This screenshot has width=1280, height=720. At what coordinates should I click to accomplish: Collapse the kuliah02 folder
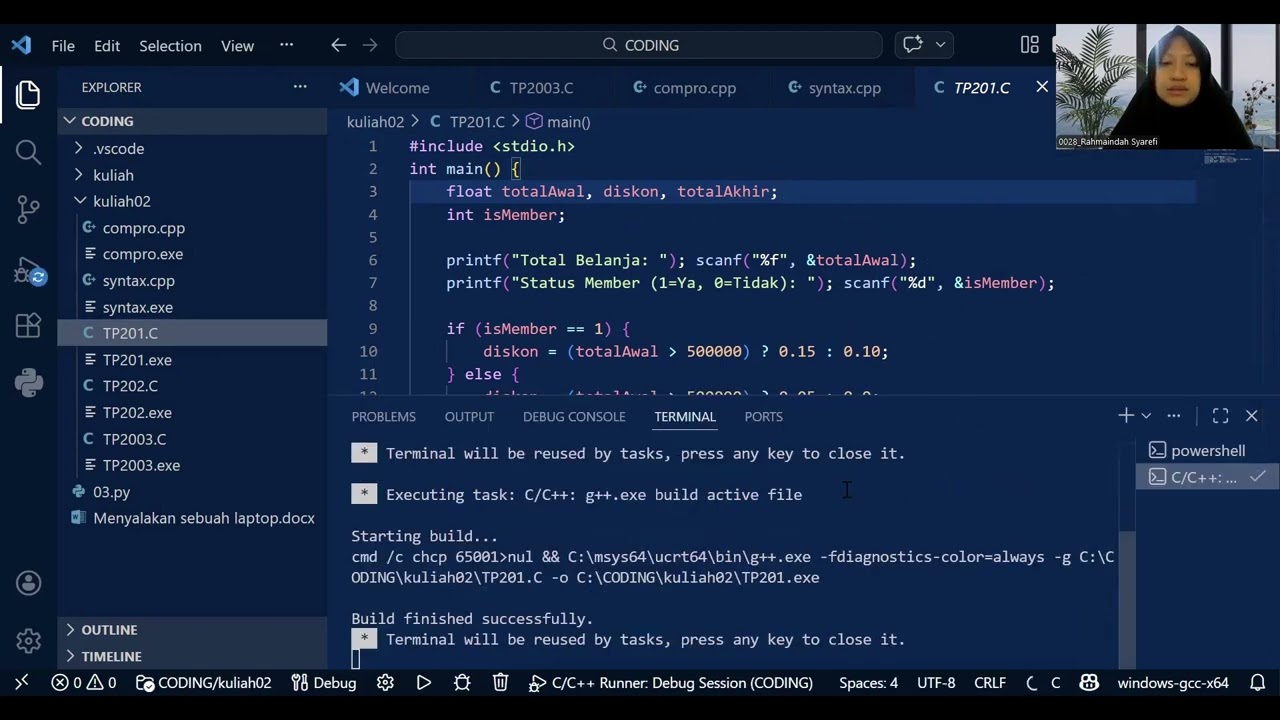[192, 201]
